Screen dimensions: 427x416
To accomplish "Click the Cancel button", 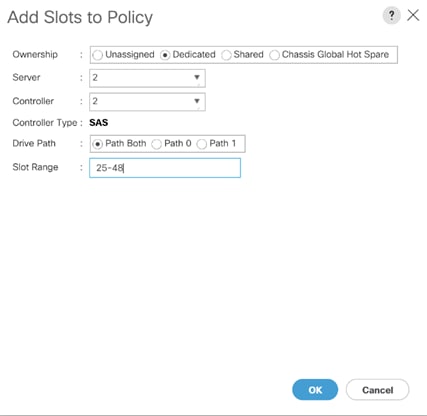I will [x=377, y=390].
